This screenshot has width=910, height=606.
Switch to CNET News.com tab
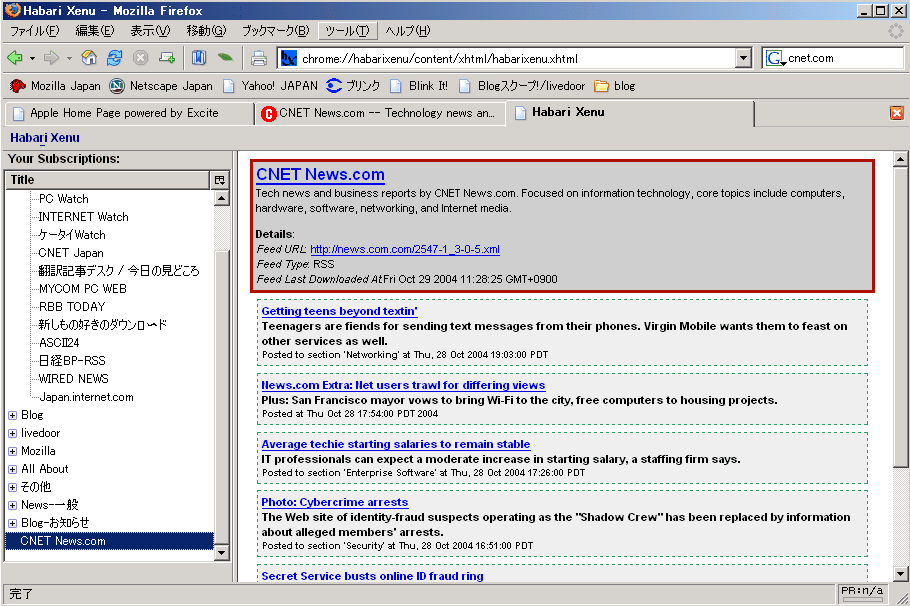(380, 113)
